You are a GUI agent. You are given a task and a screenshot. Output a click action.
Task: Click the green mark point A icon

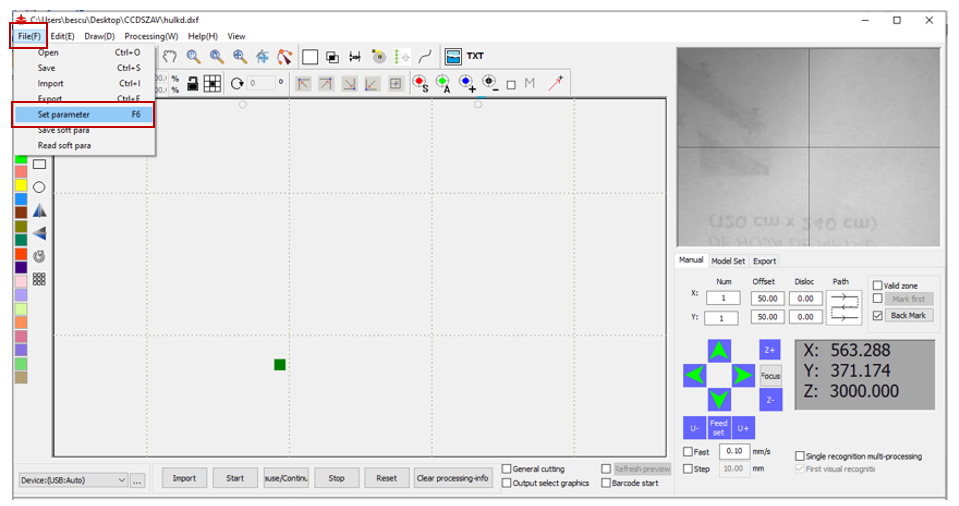click(443, 83)
